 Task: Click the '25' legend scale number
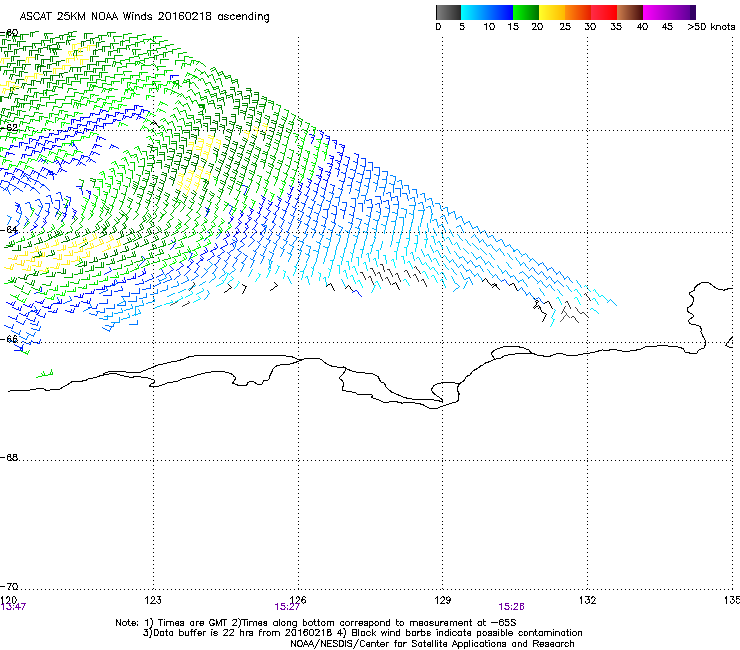pyautogui.click(x=565, y=27)
